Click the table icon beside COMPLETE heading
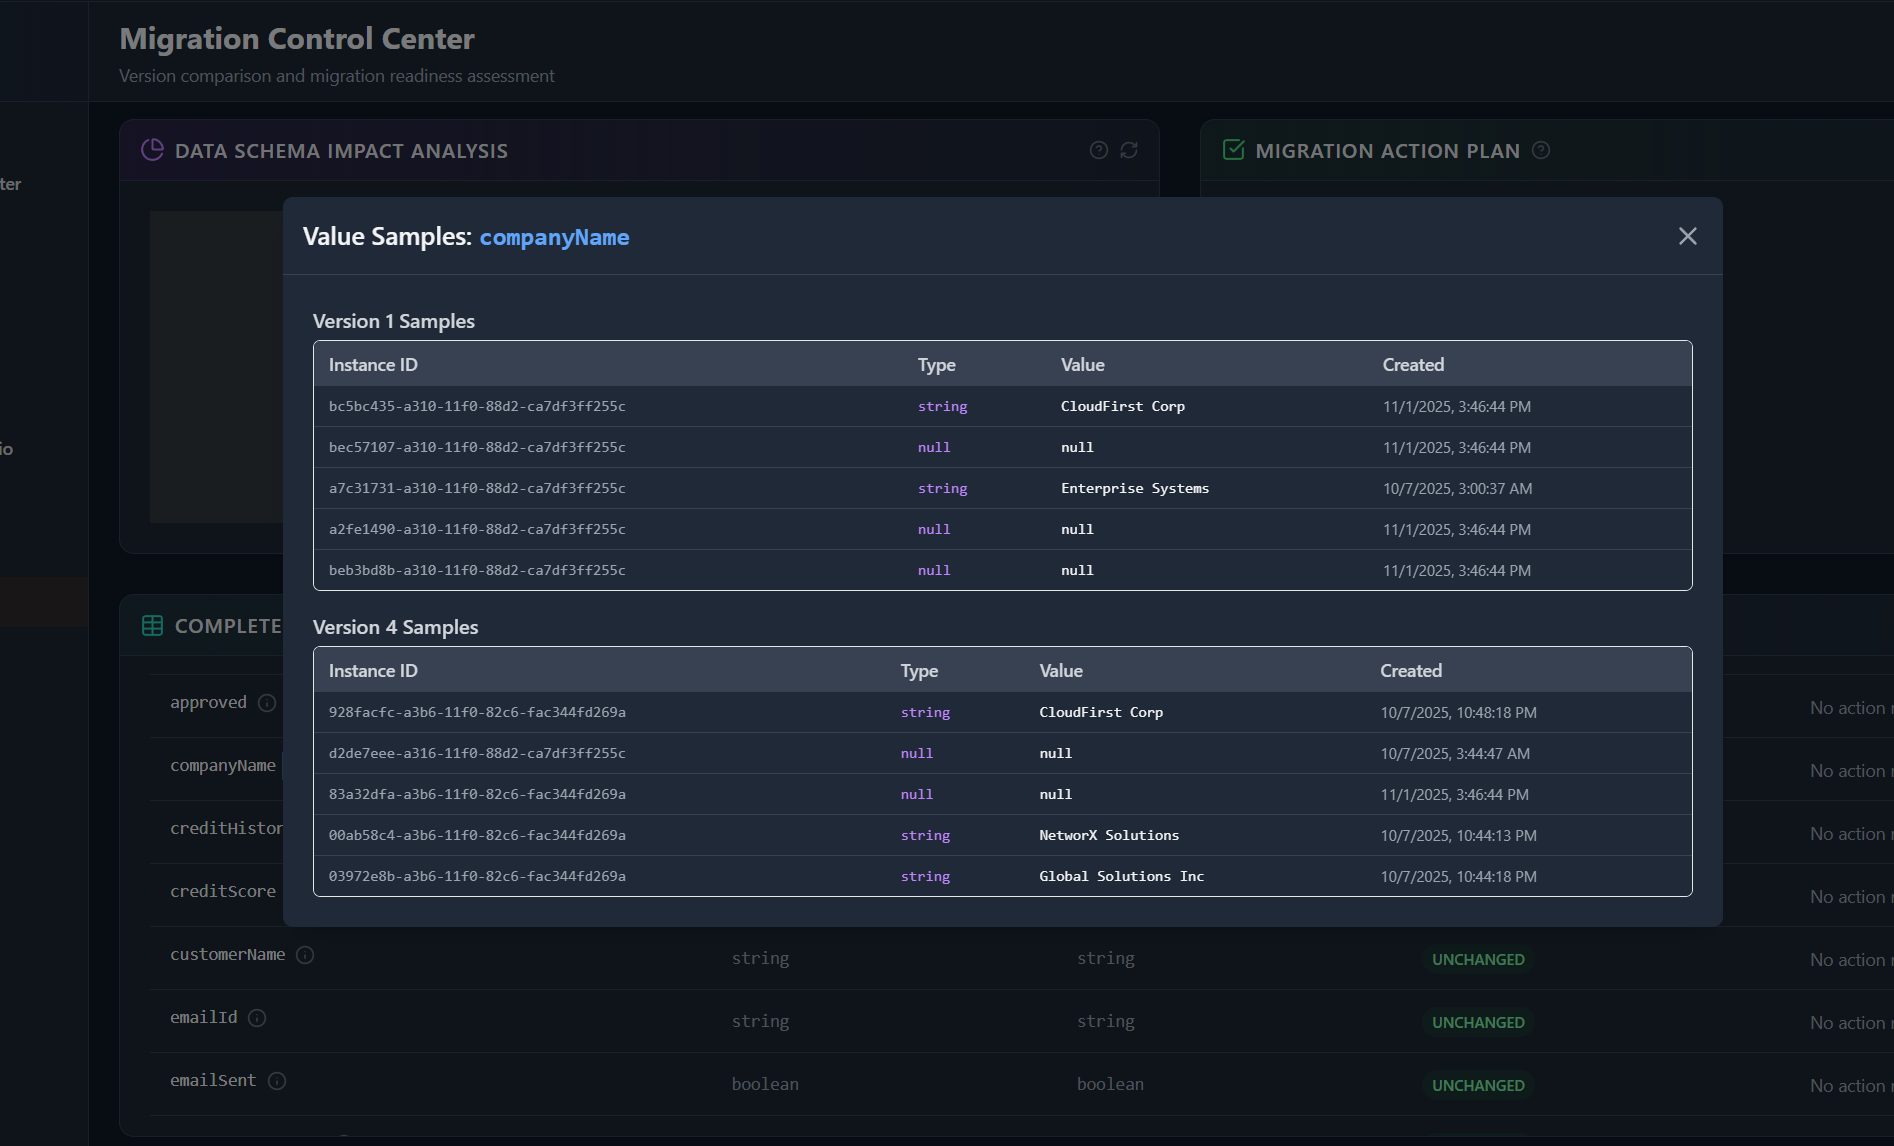Viewport: 1894px width, 1146px height. (x=152, y=626)
